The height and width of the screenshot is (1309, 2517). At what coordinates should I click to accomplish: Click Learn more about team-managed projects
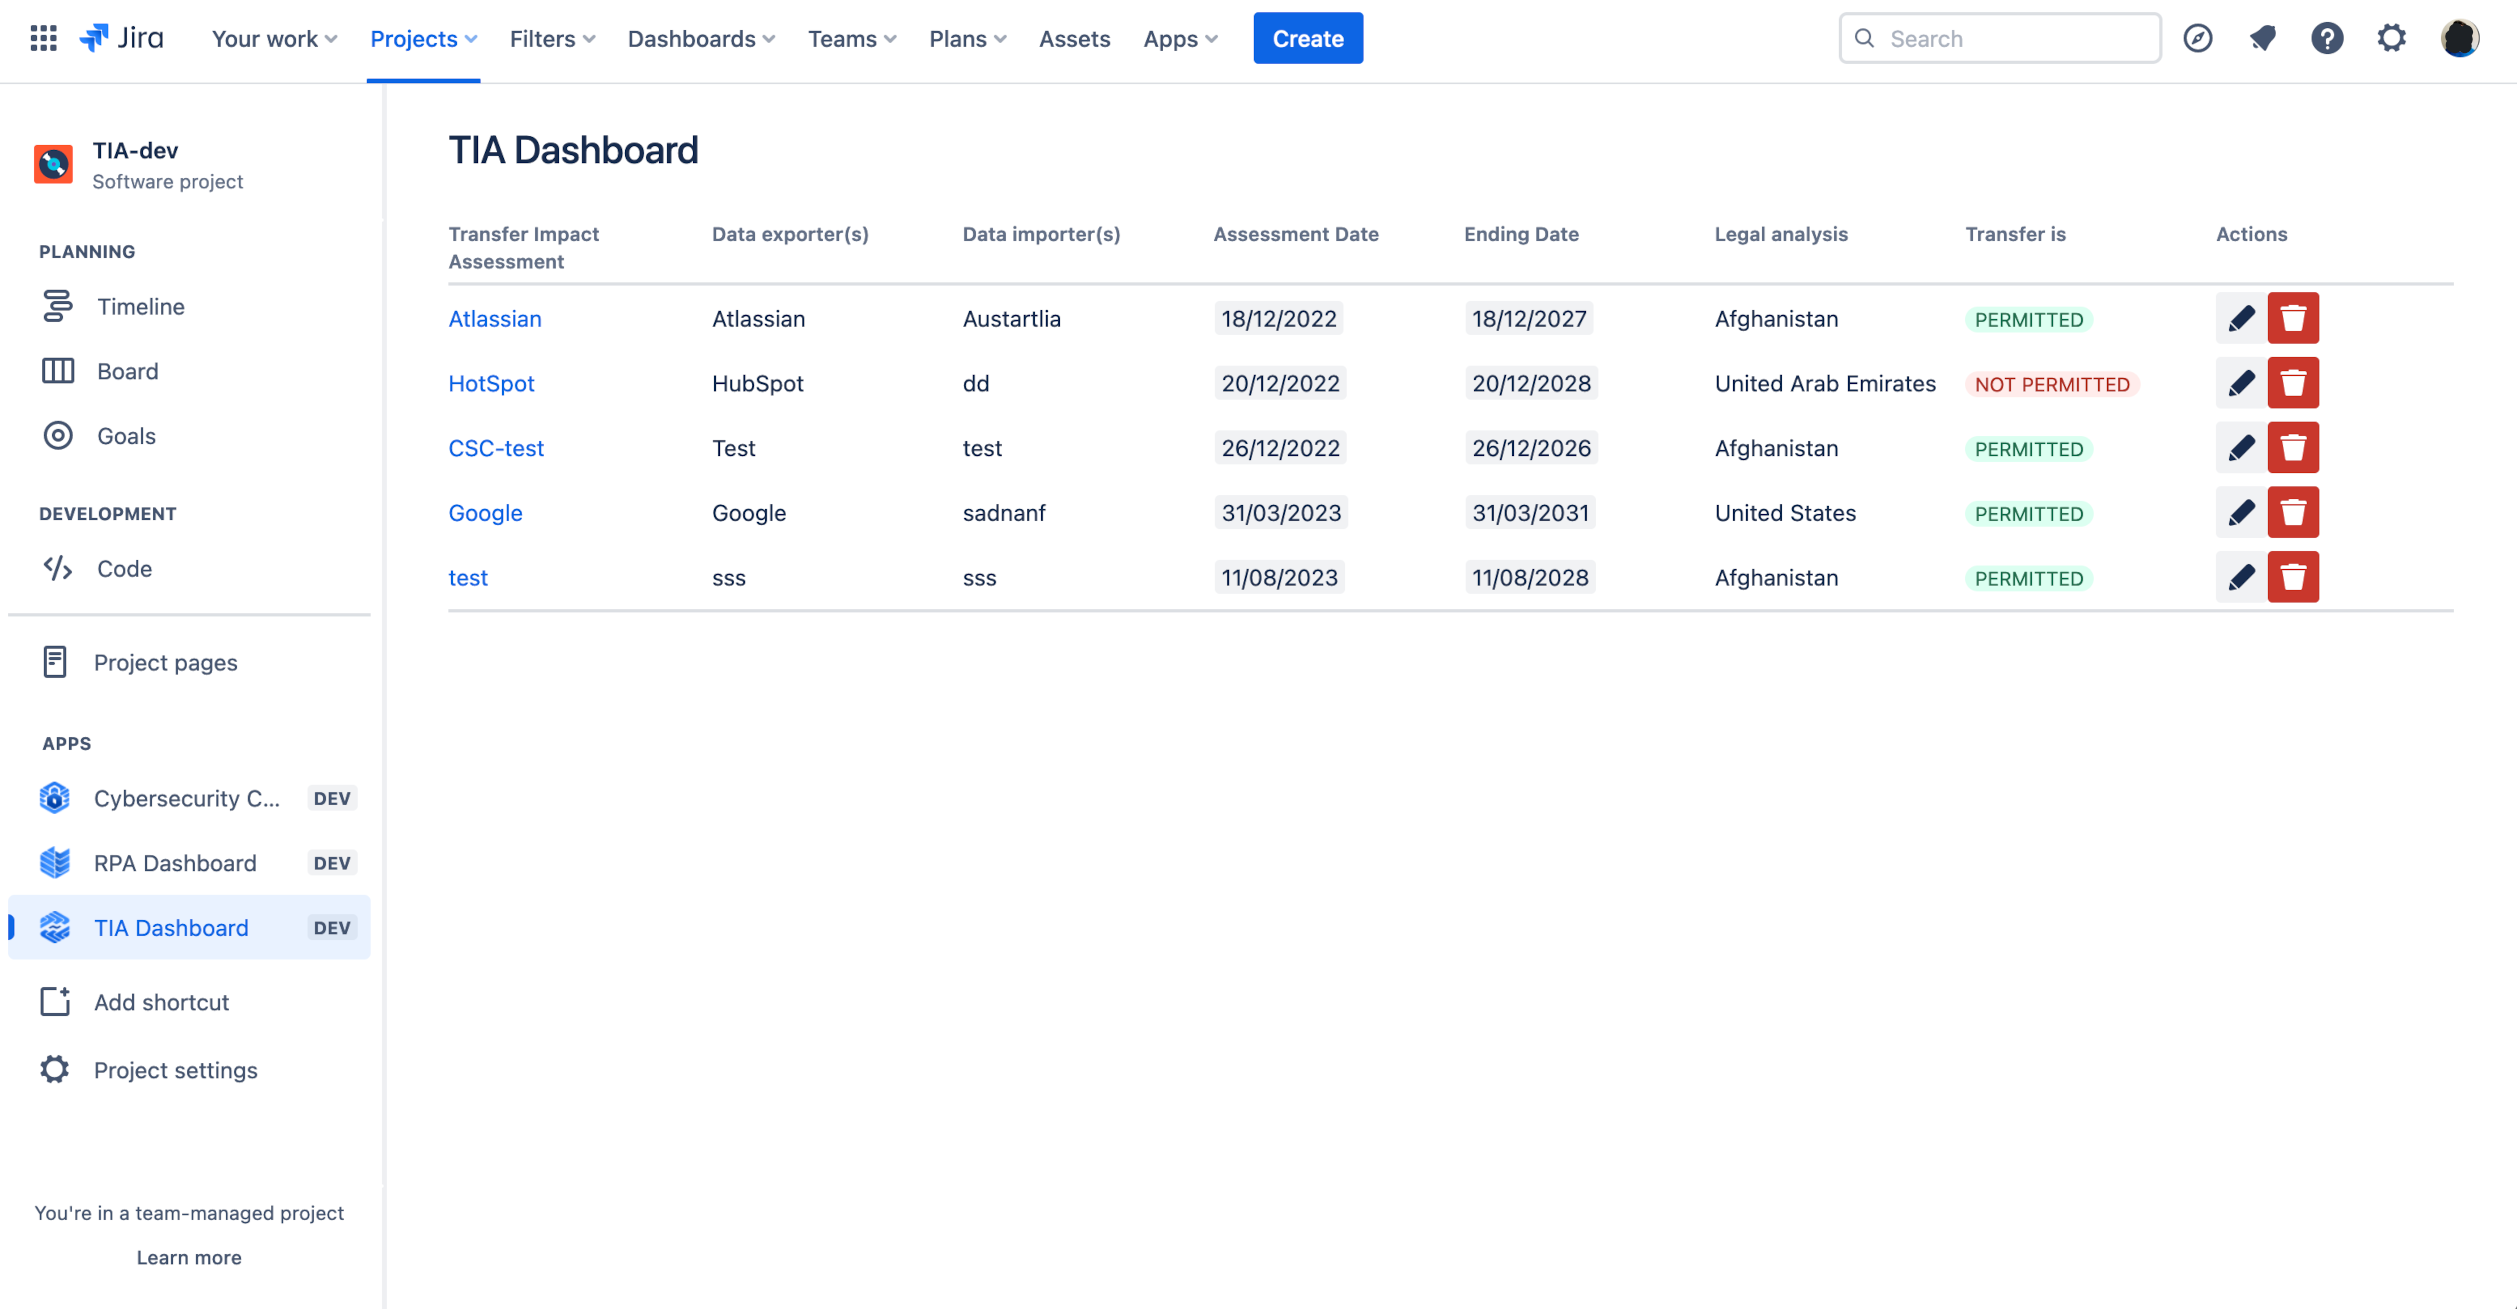pyautogui.click(x=189, y=1257)
